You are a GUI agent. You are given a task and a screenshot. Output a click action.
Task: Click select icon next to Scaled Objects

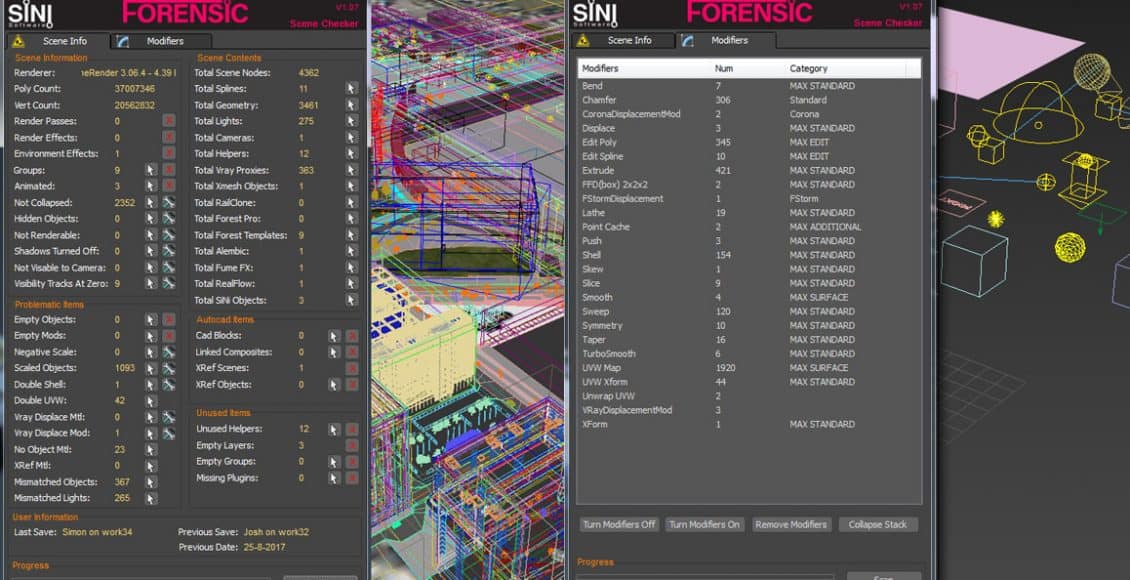point(151,368)
